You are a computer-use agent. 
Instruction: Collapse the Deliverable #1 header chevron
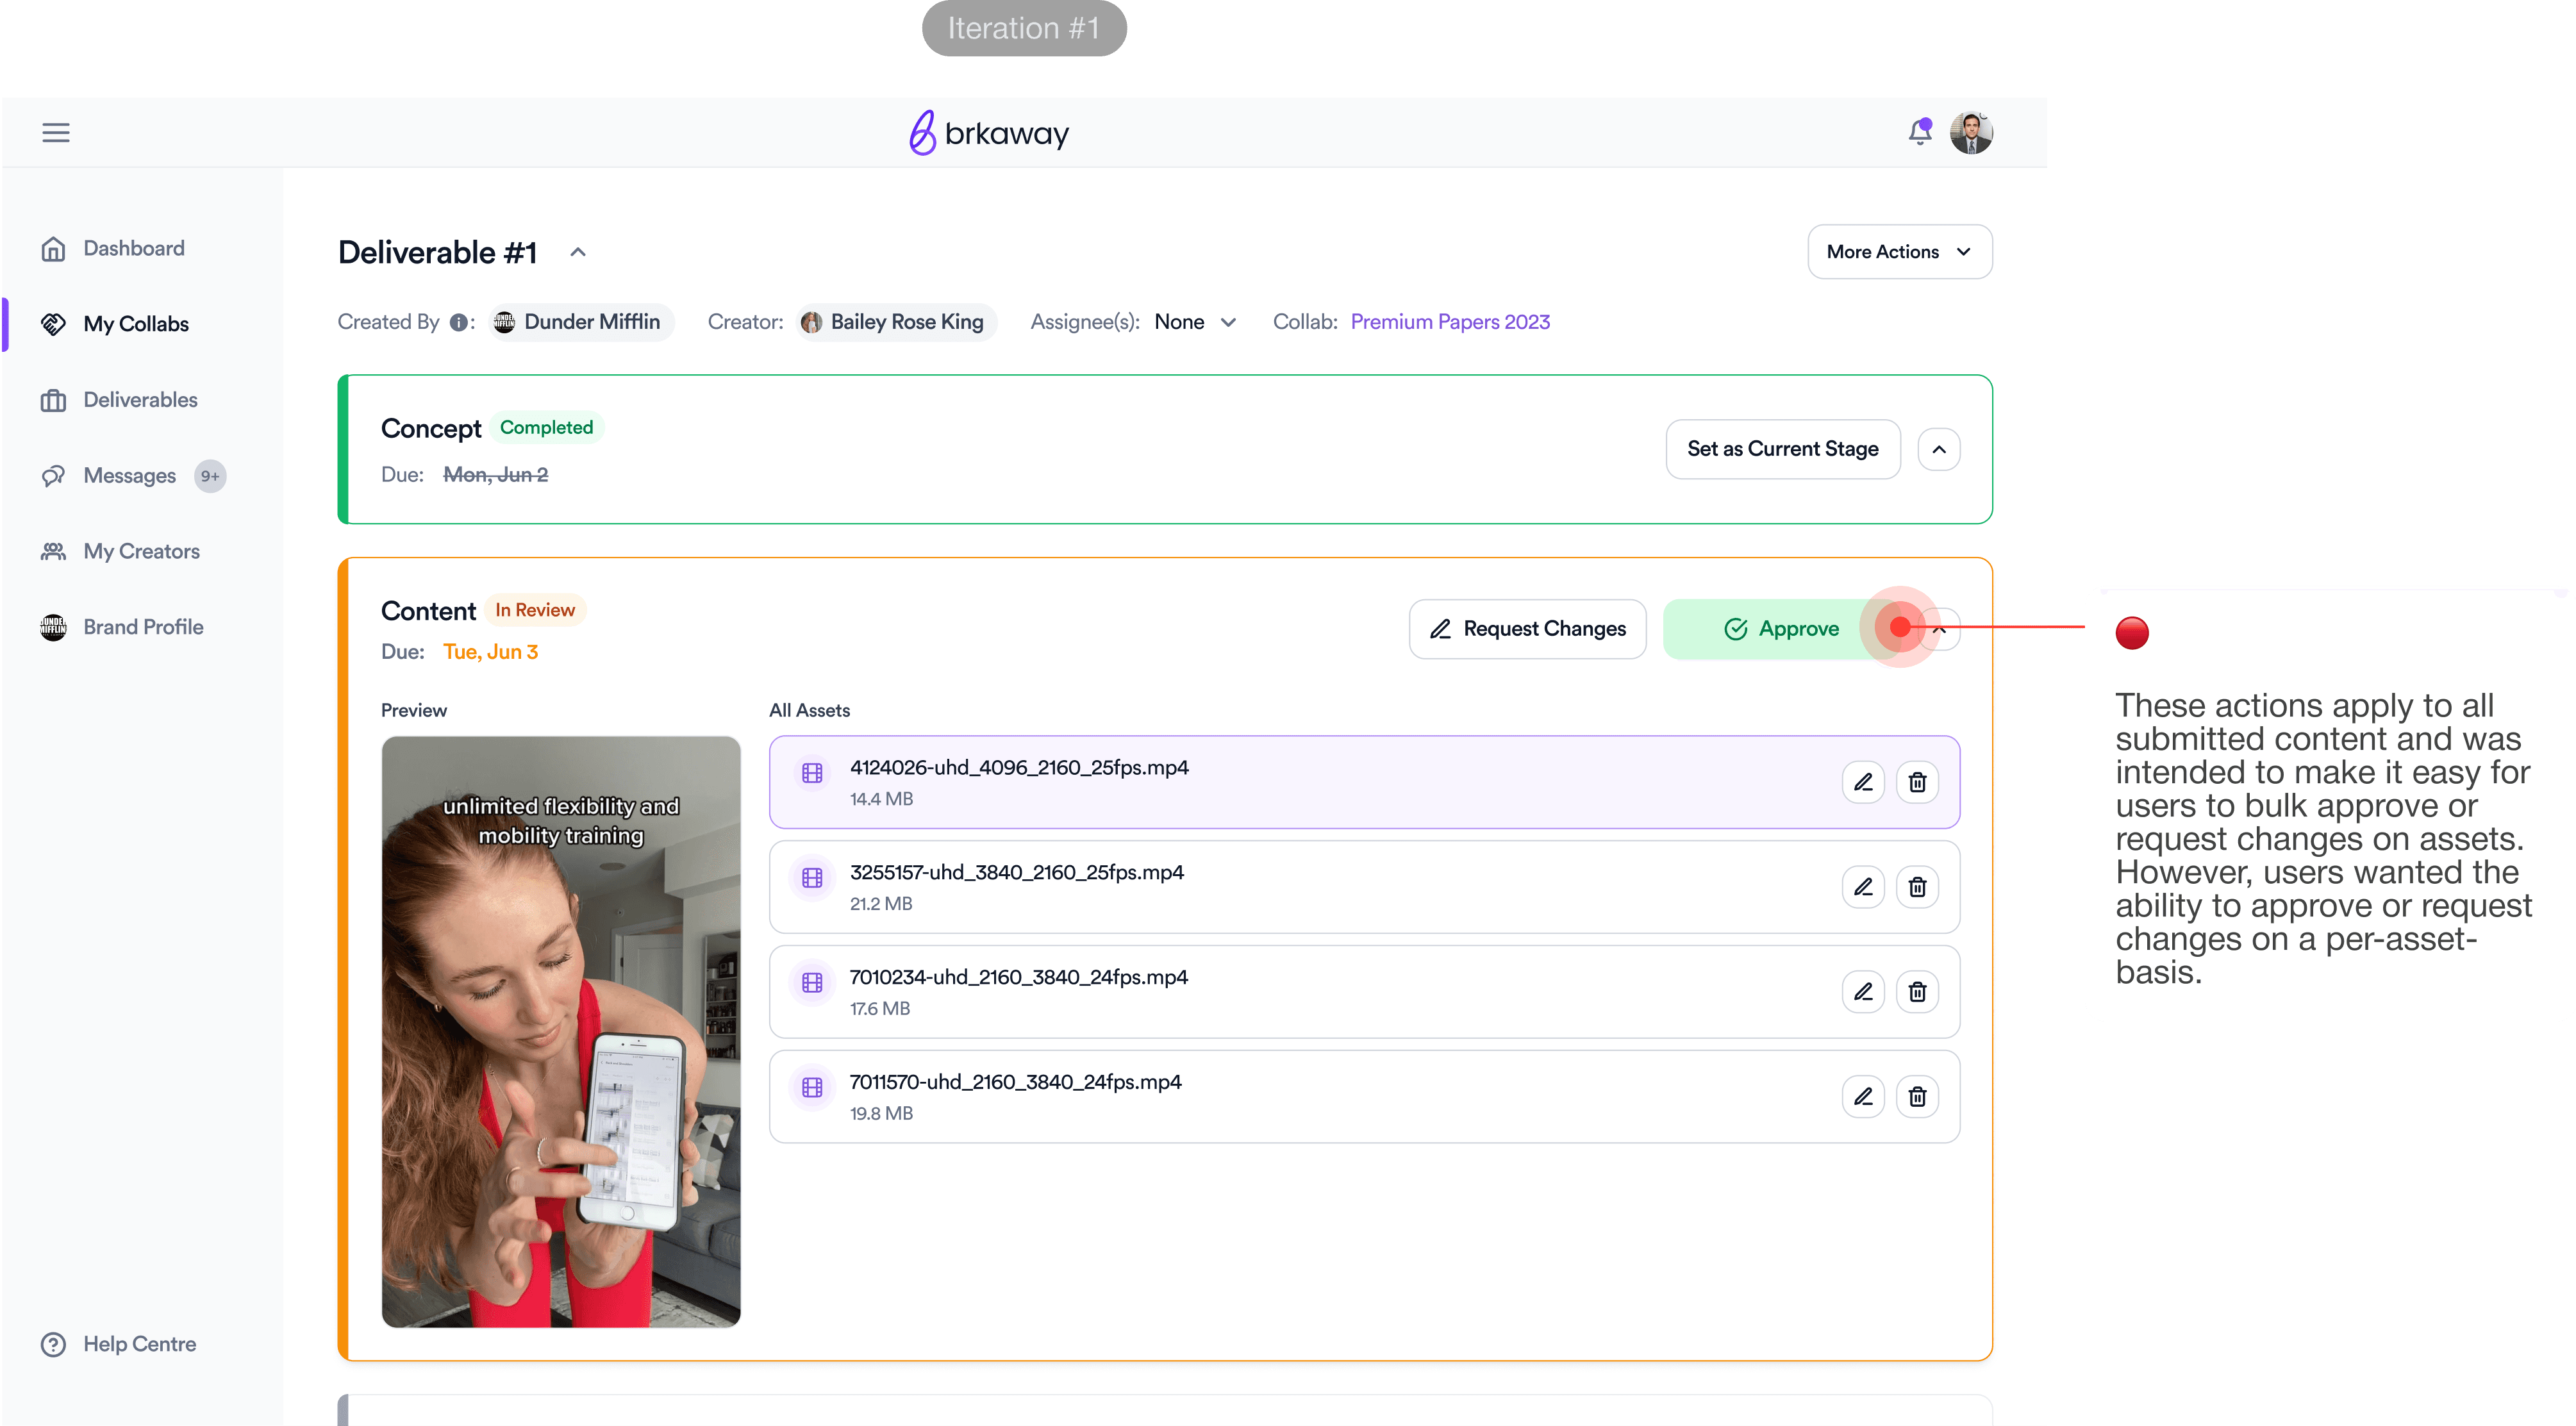click(x=578, y=252)
